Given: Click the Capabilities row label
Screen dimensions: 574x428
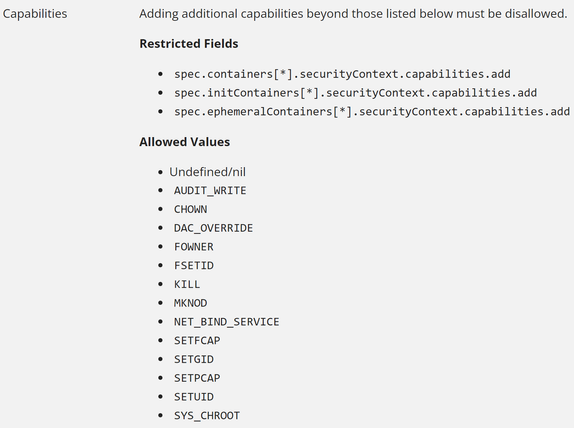Looking at the screenshot, I should coord(35,14).
